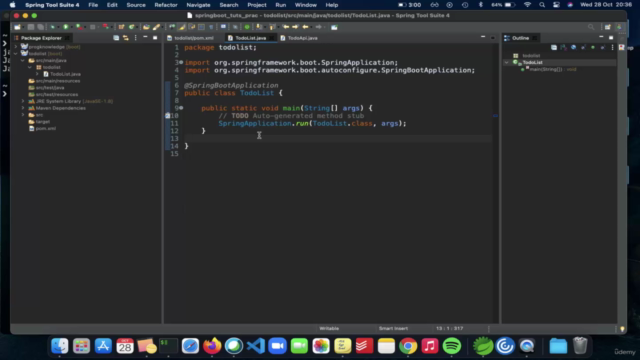Image resolution: width=640 pixels, height=360 pixels.
Task: Collapse All in Package Explorer
Action: click(116, 38)
